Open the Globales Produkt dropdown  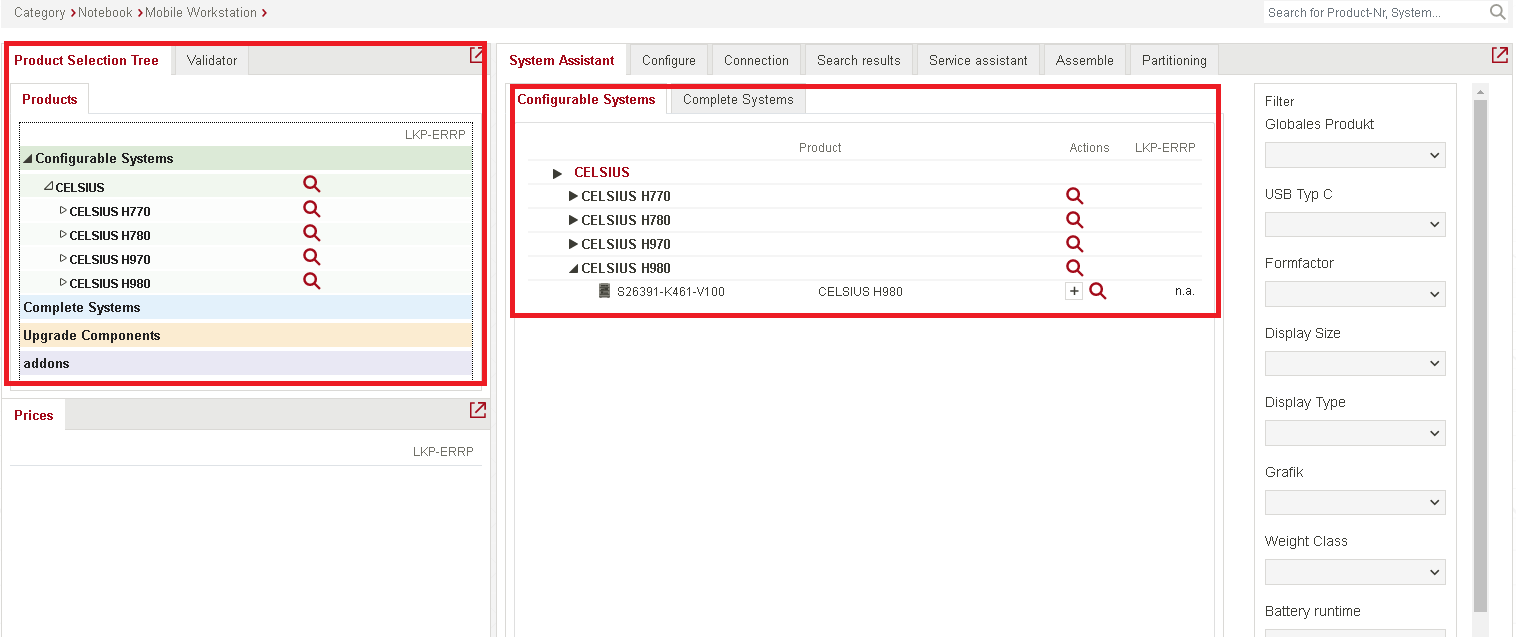point(1355,155)
